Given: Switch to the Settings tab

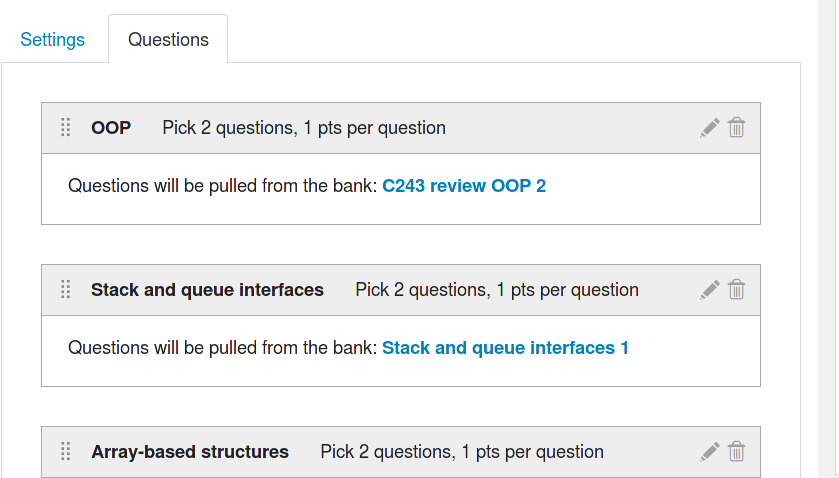Looking at the screenshot, I should 53,40.
